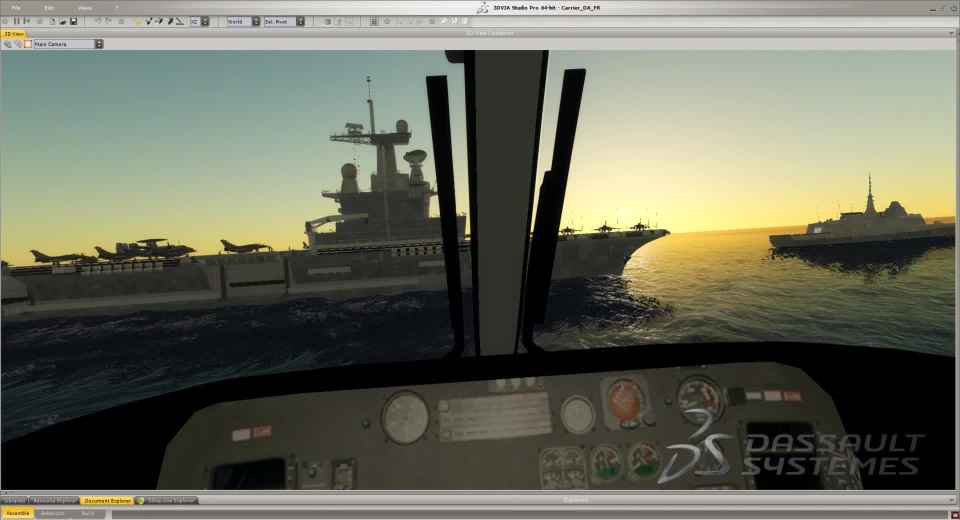Click the Pause simulation button

17,21
